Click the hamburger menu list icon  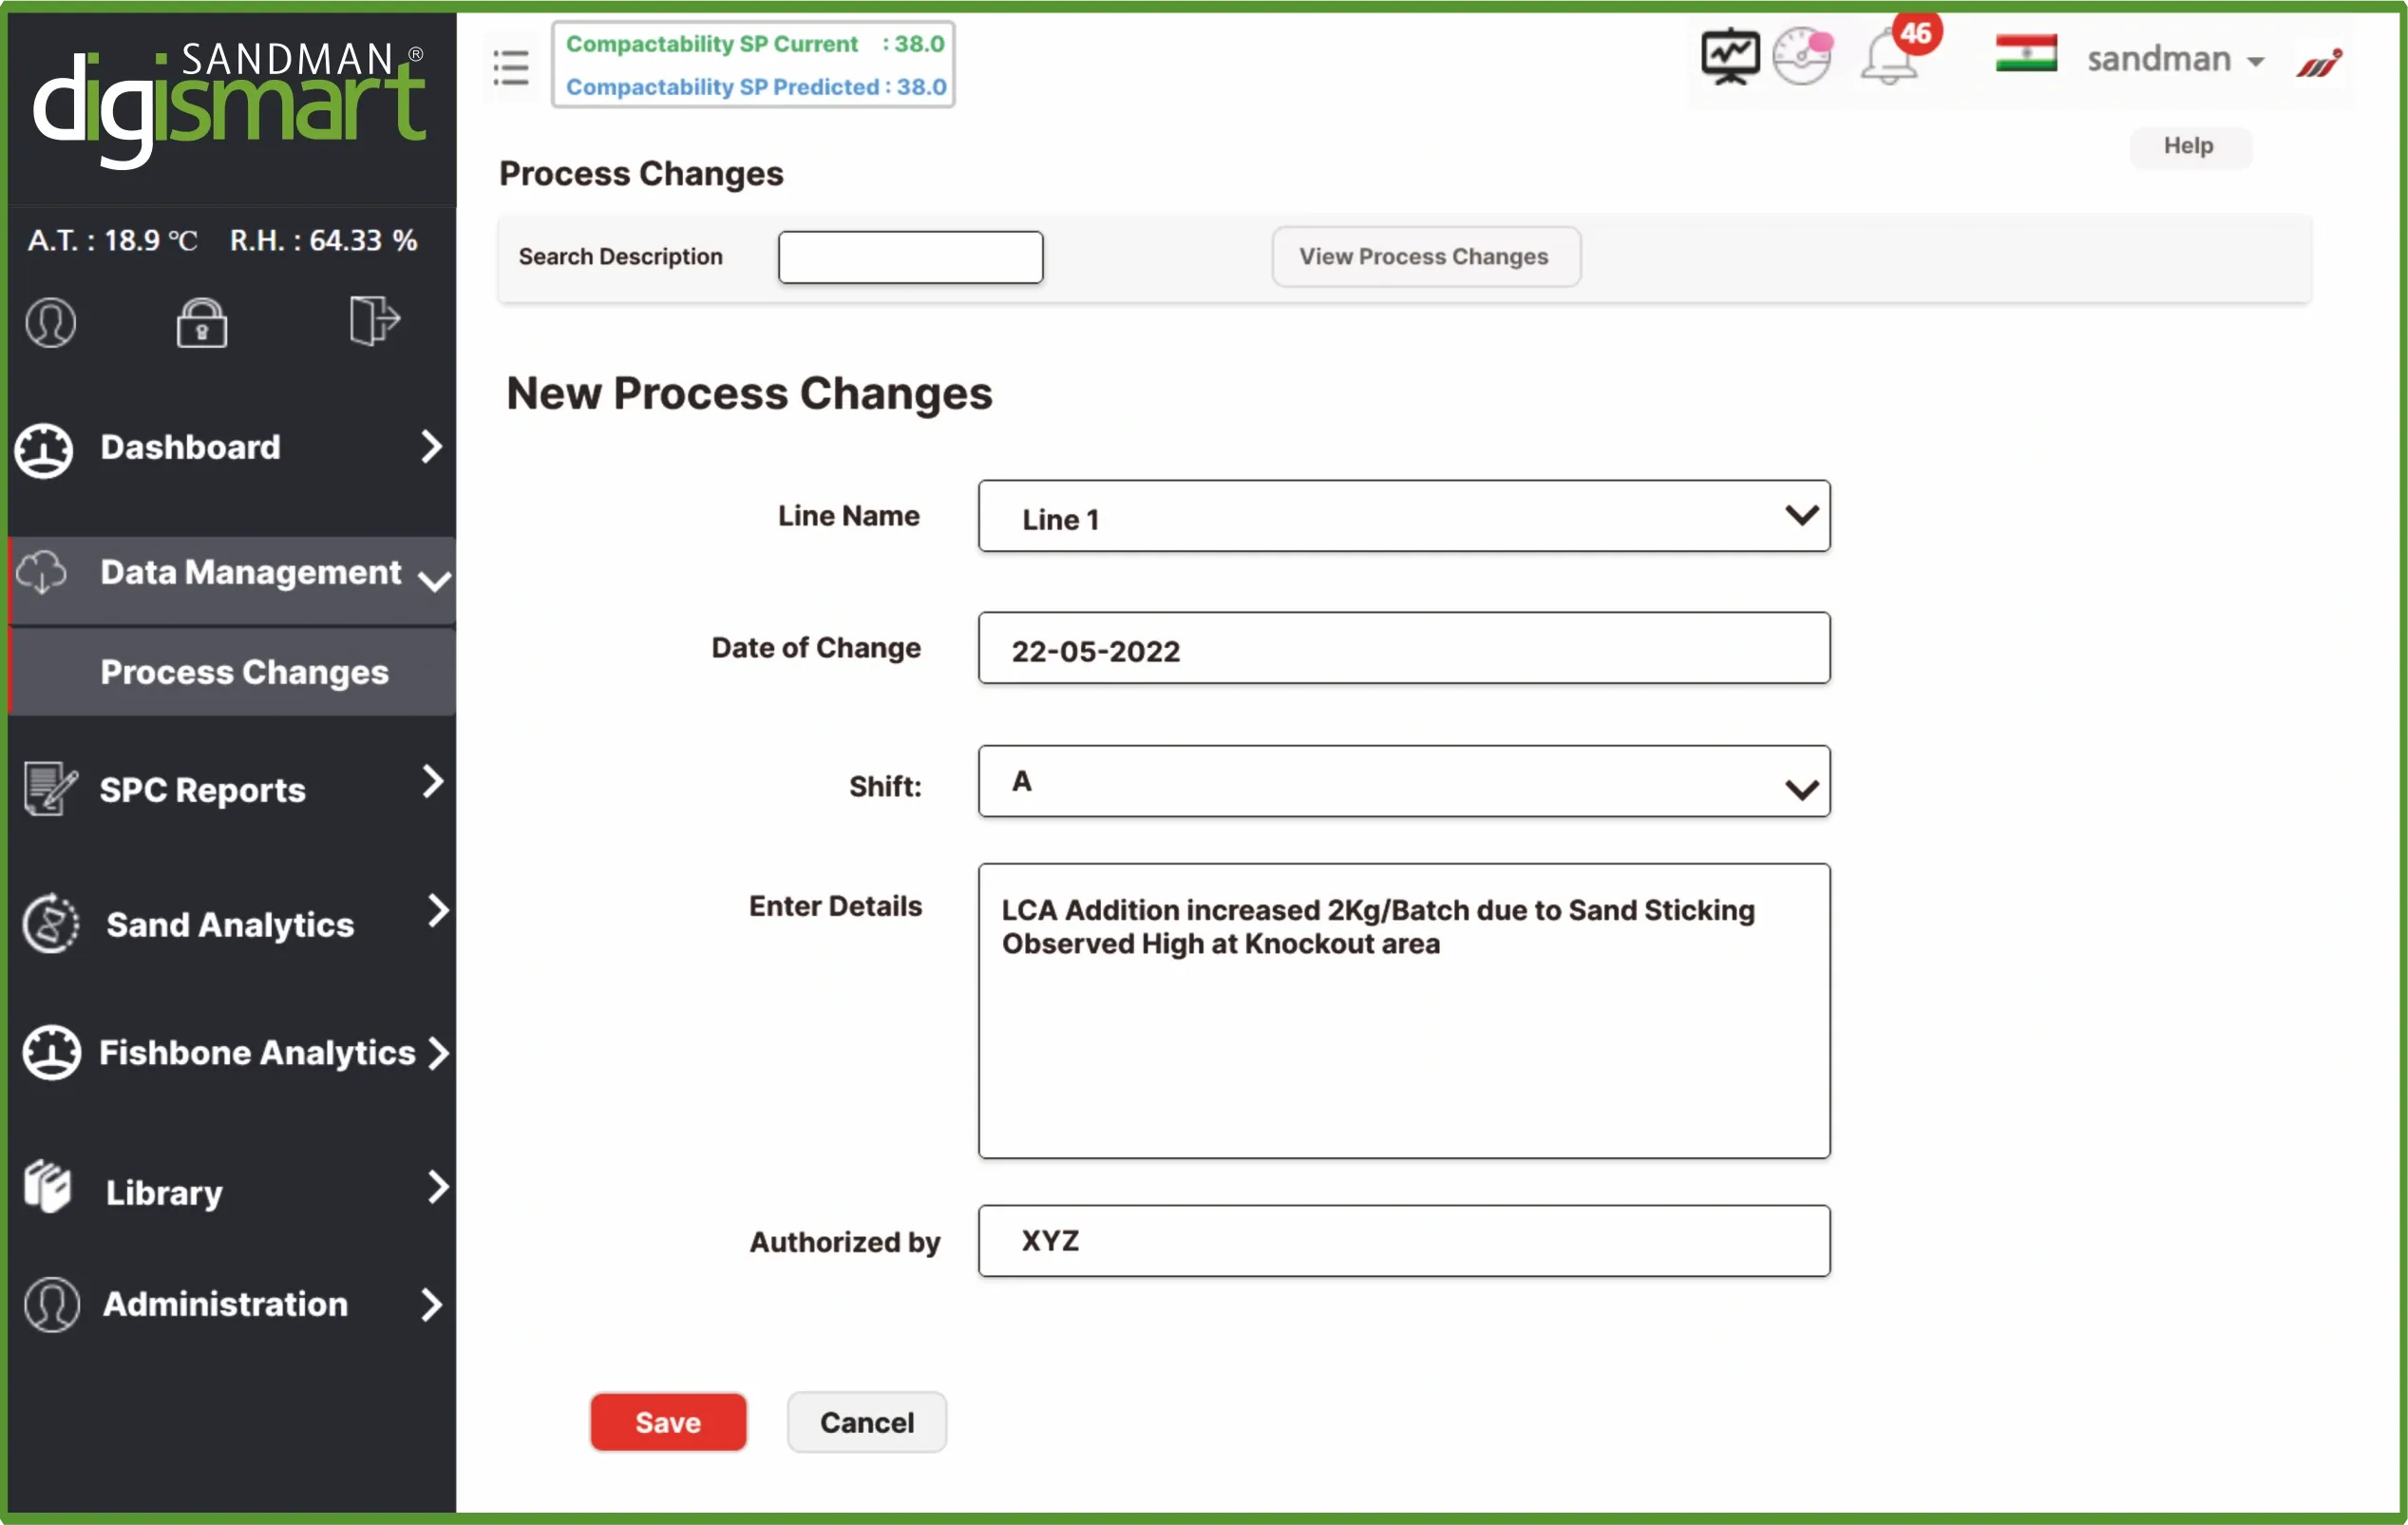click(511, 67)
